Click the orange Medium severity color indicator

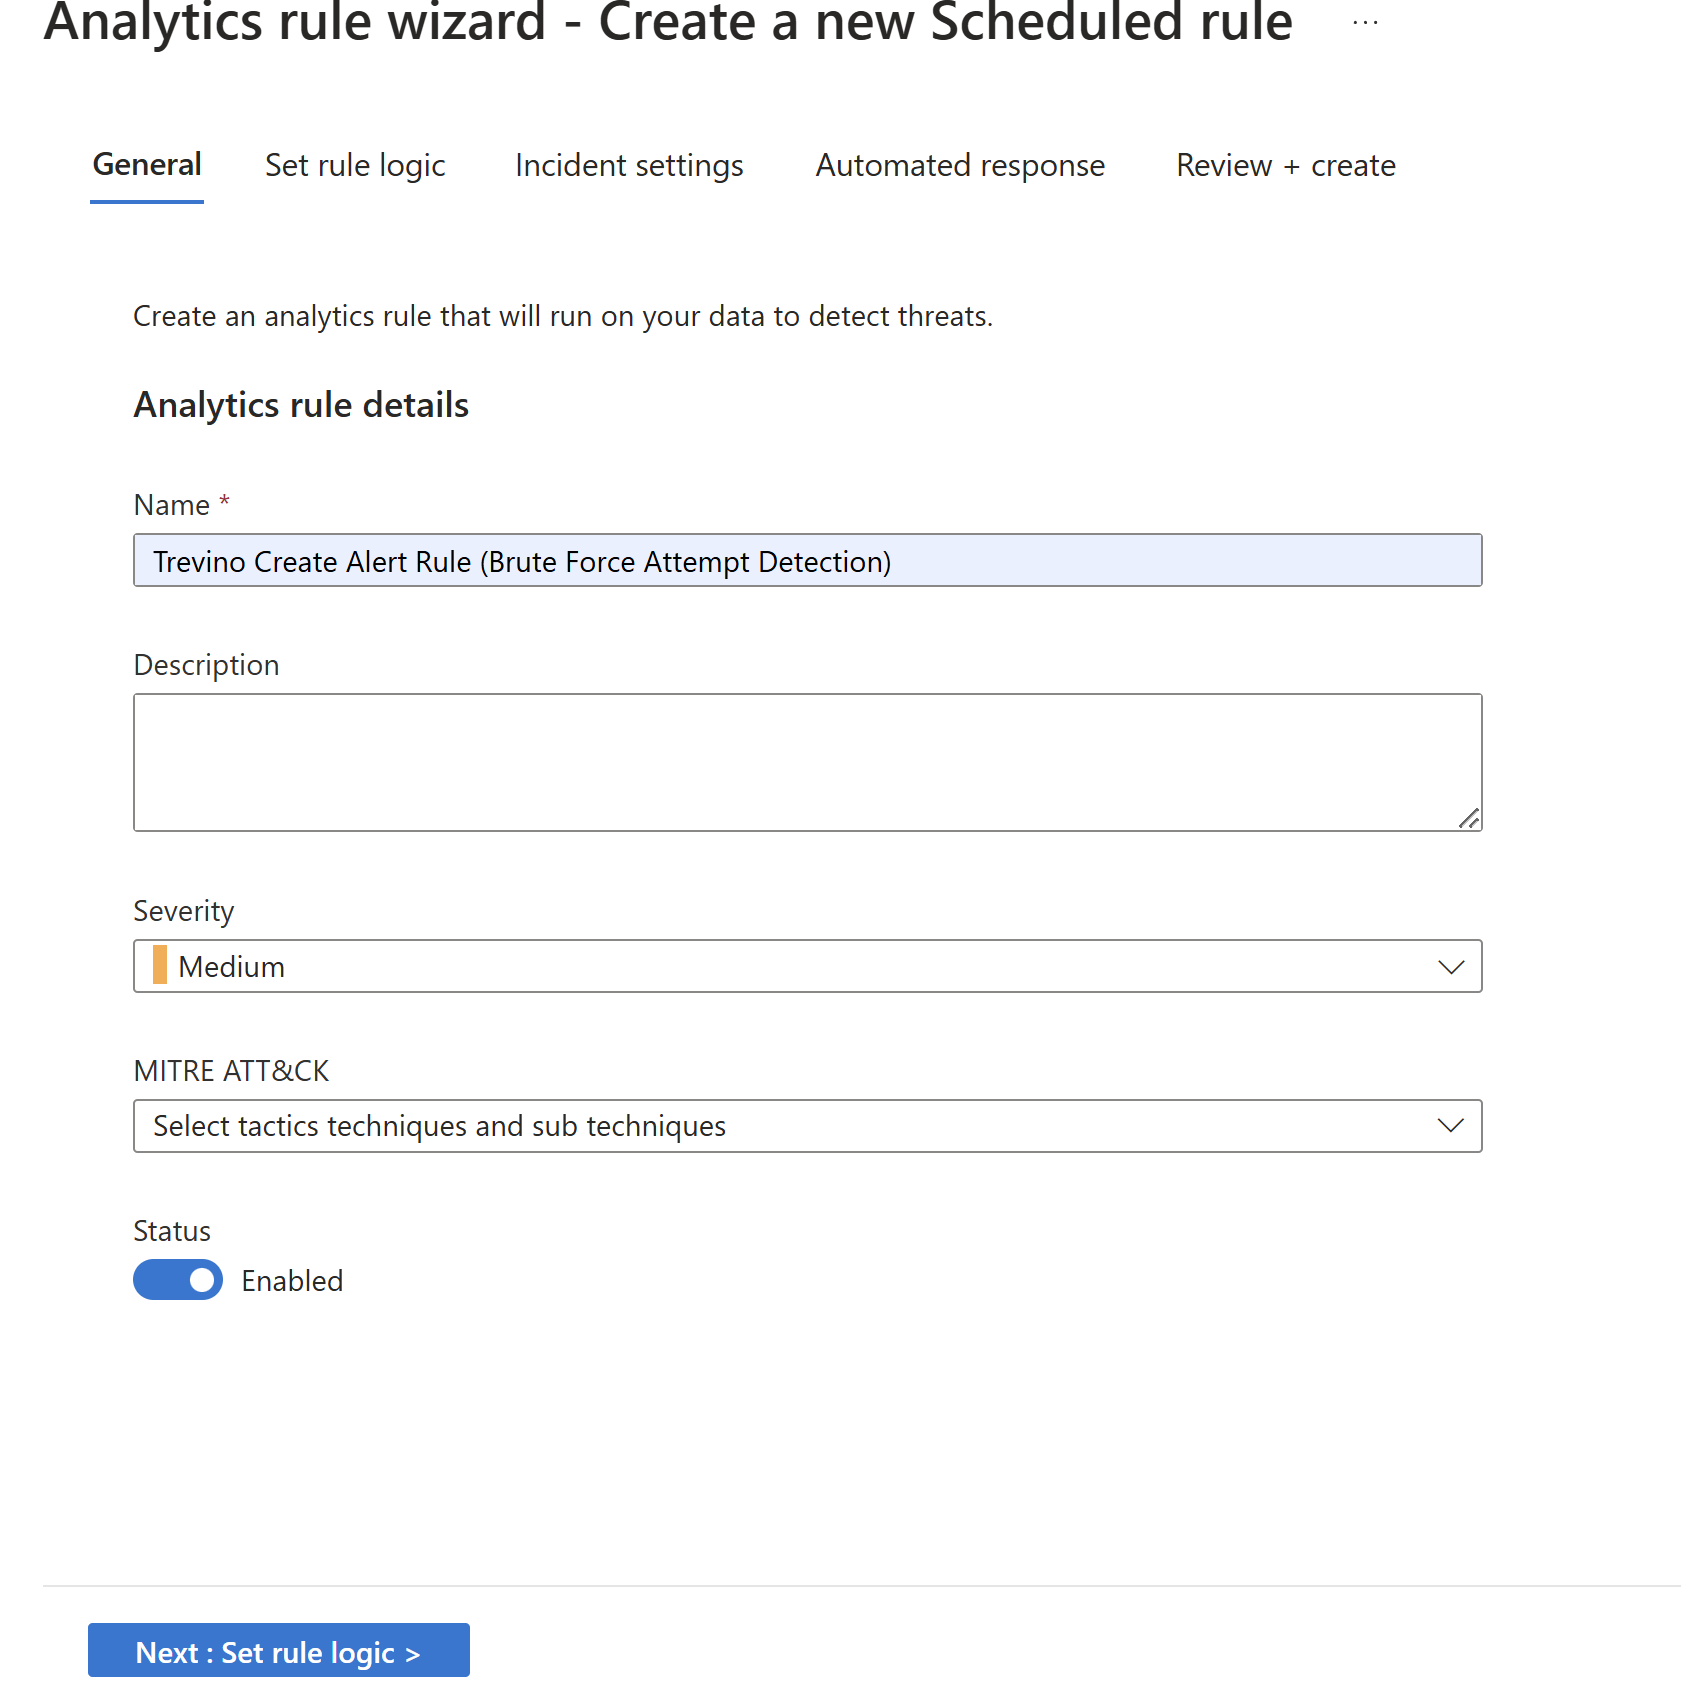[x=160, y=966]
